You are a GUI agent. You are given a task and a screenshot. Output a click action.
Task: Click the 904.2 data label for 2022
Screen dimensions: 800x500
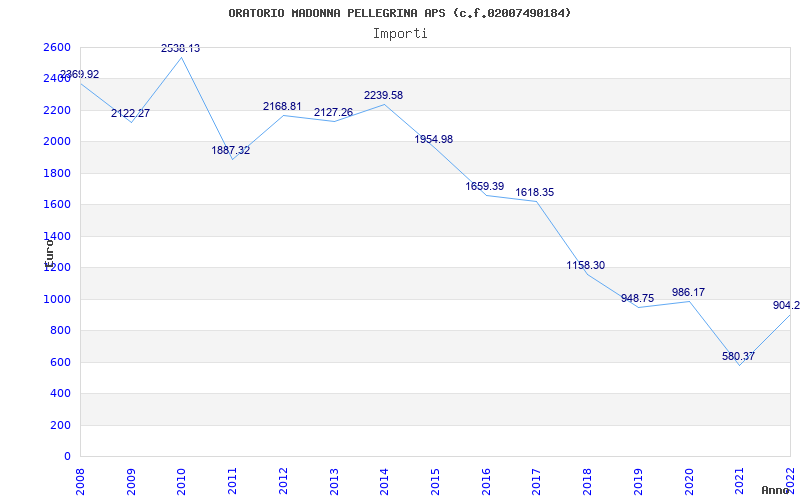click(x=786, y=306)
